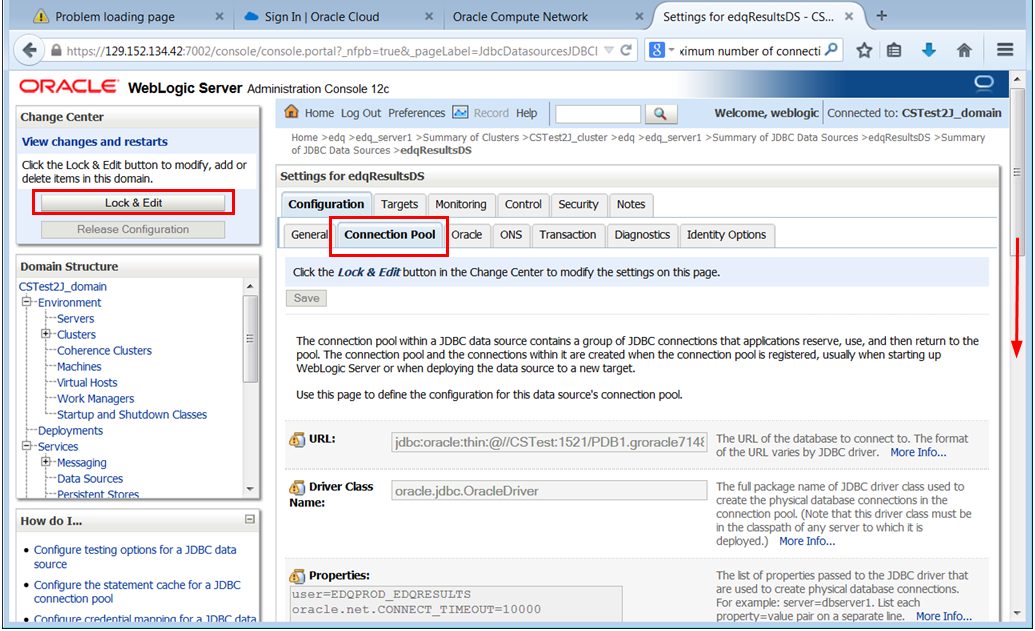Open the bookmarks list icon
This screenshot has height=631, width=1035.
pyautogui.click(x=894, y=50)
